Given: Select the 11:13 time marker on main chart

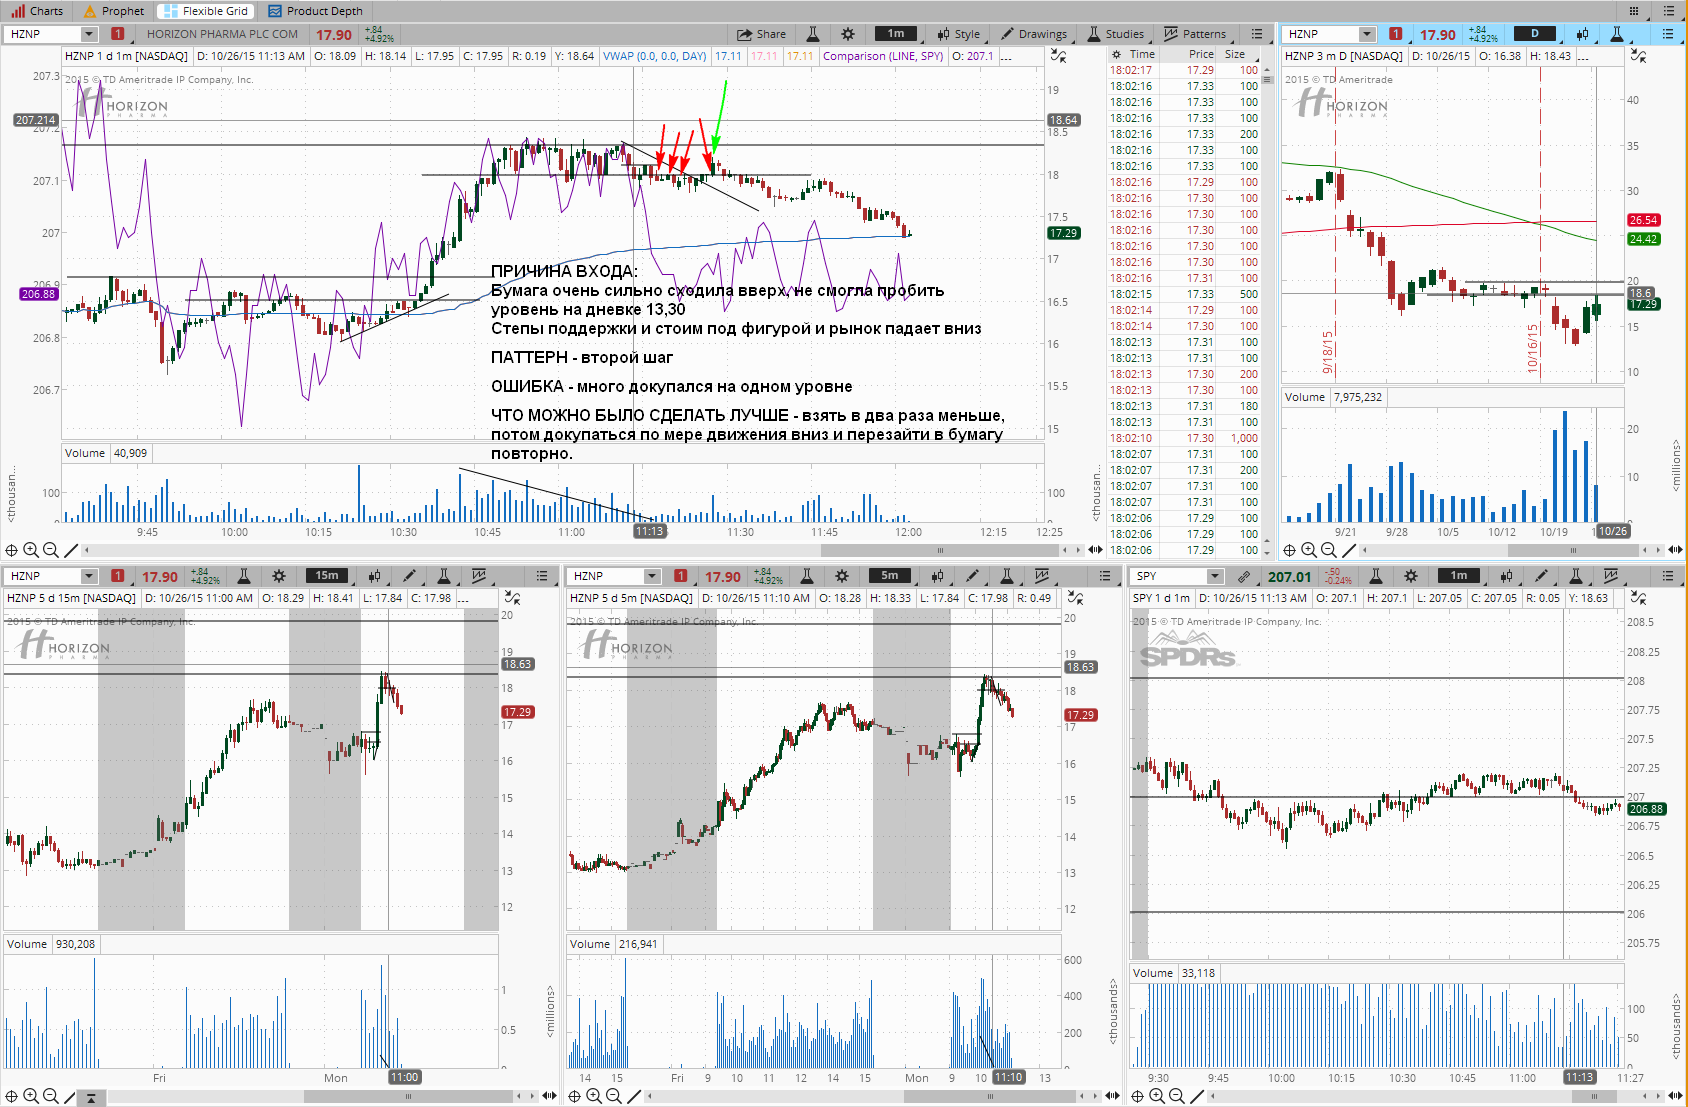Looking at the screenshot, I should tap(650, 531).
